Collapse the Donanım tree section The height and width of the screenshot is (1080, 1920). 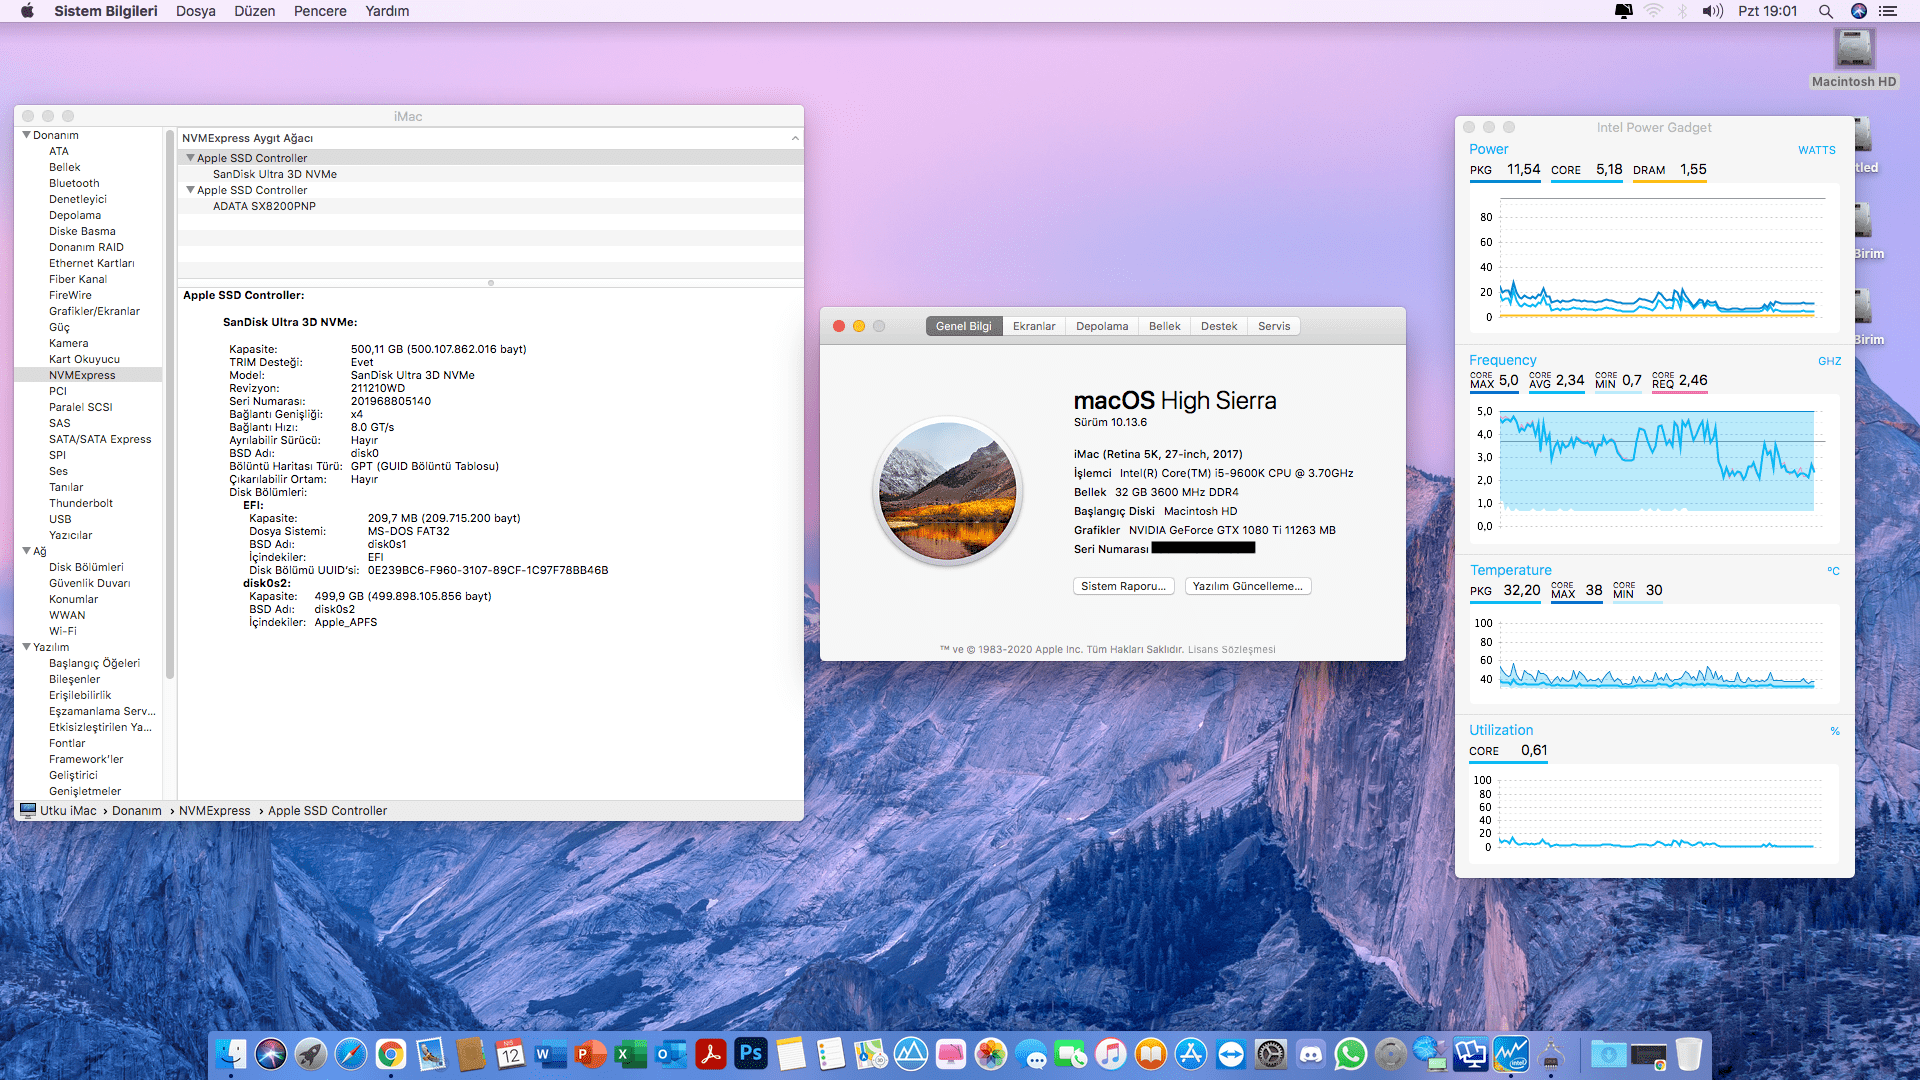26,135
